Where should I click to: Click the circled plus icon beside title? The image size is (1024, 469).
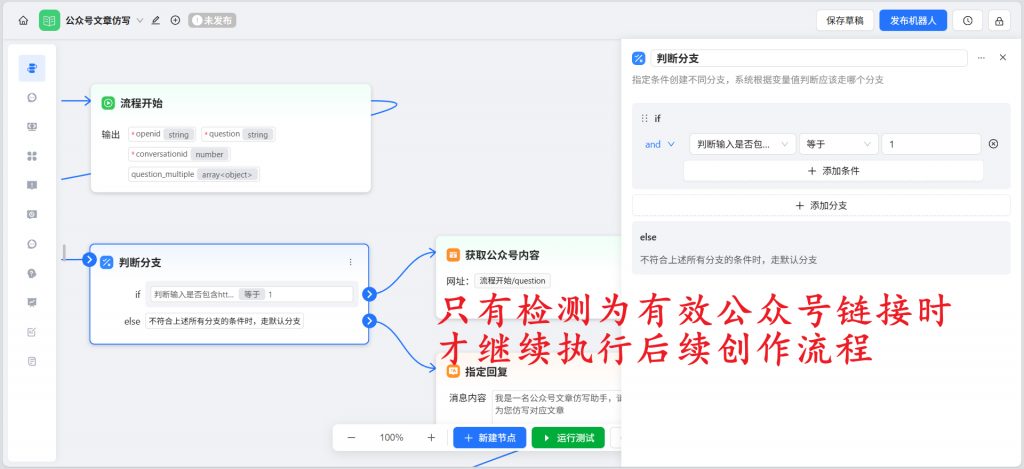(x=175, y=20)
